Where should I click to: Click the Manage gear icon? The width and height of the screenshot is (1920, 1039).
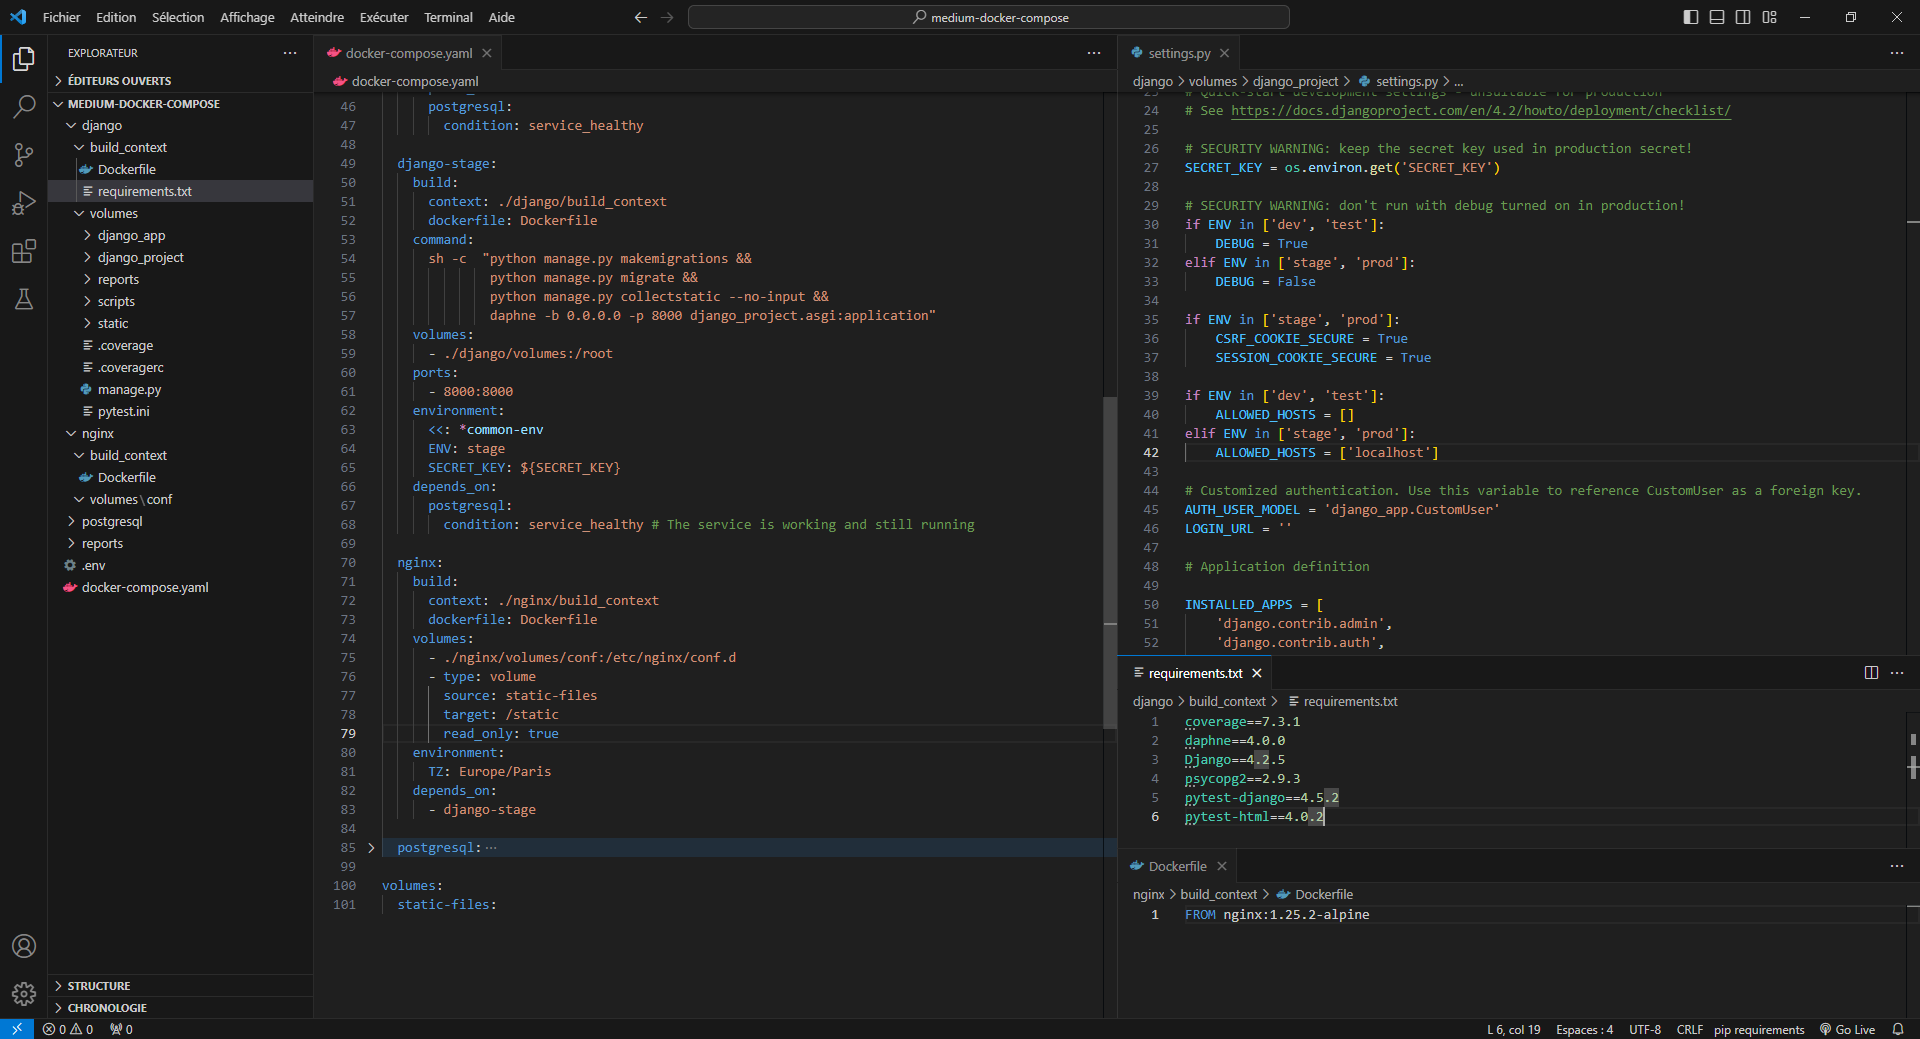[24, 993]
